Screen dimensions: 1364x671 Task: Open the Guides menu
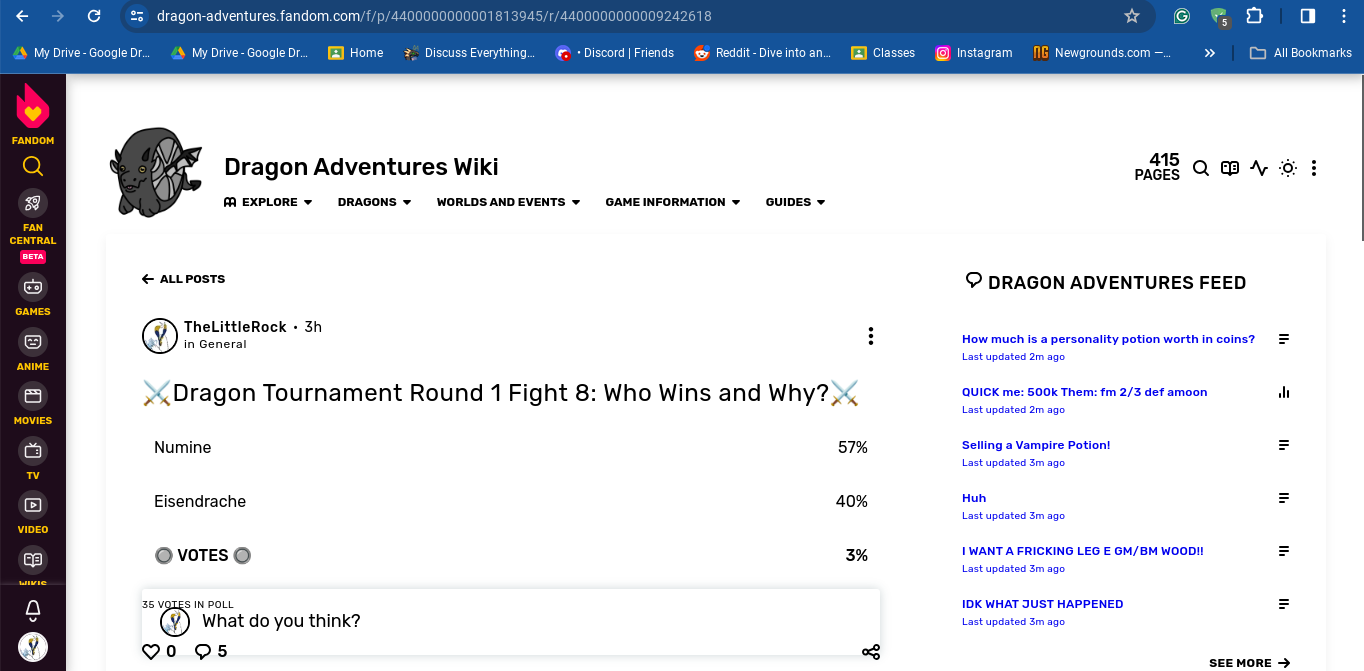(x=795, y=202)
